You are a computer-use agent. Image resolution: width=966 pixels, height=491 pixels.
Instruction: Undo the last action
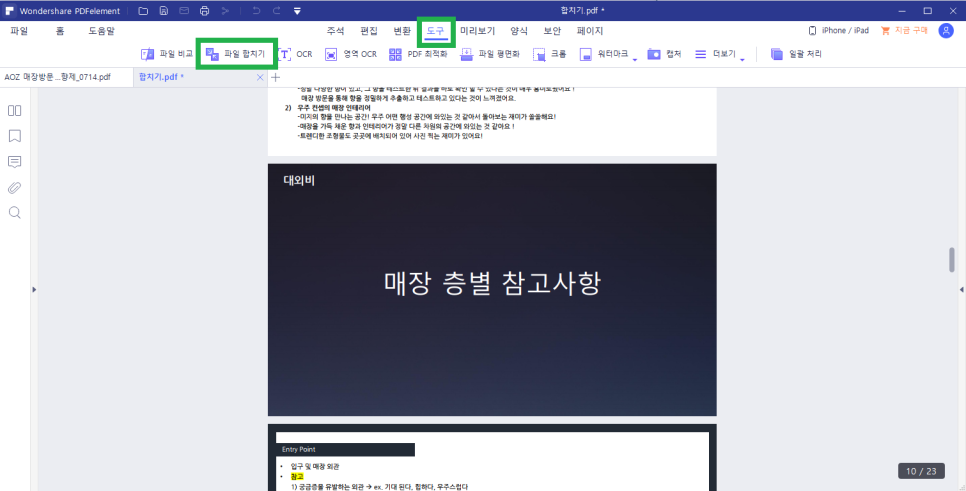(256, 11)
